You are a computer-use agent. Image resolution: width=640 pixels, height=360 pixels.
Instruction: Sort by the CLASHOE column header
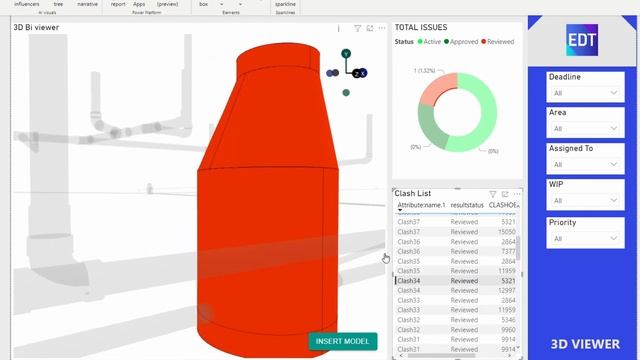pos(502,205)
